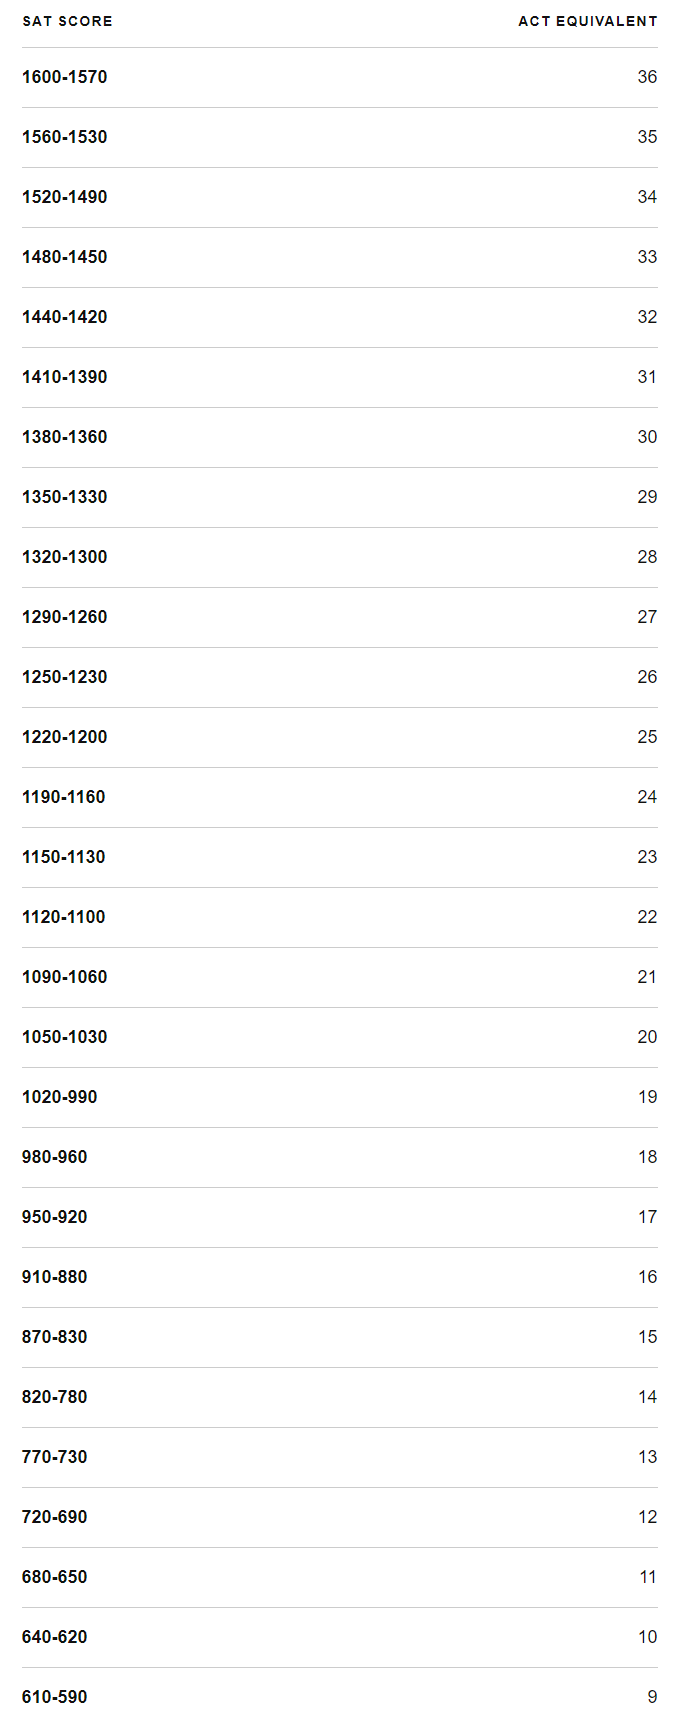Select the 1350-1330 score range
The height and width of the screenshot is (1721, 685).
pyautogui.click(x=65, y=497)
